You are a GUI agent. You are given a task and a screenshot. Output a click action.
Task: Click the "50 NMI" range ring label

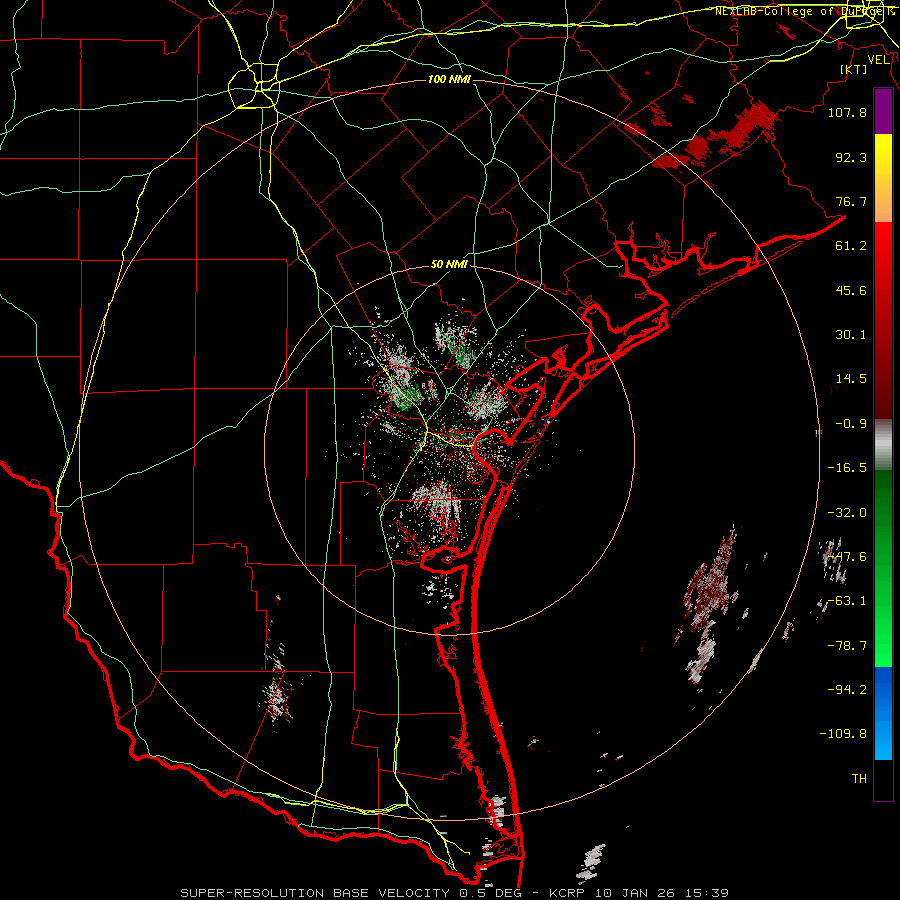[x=449, y=265]
